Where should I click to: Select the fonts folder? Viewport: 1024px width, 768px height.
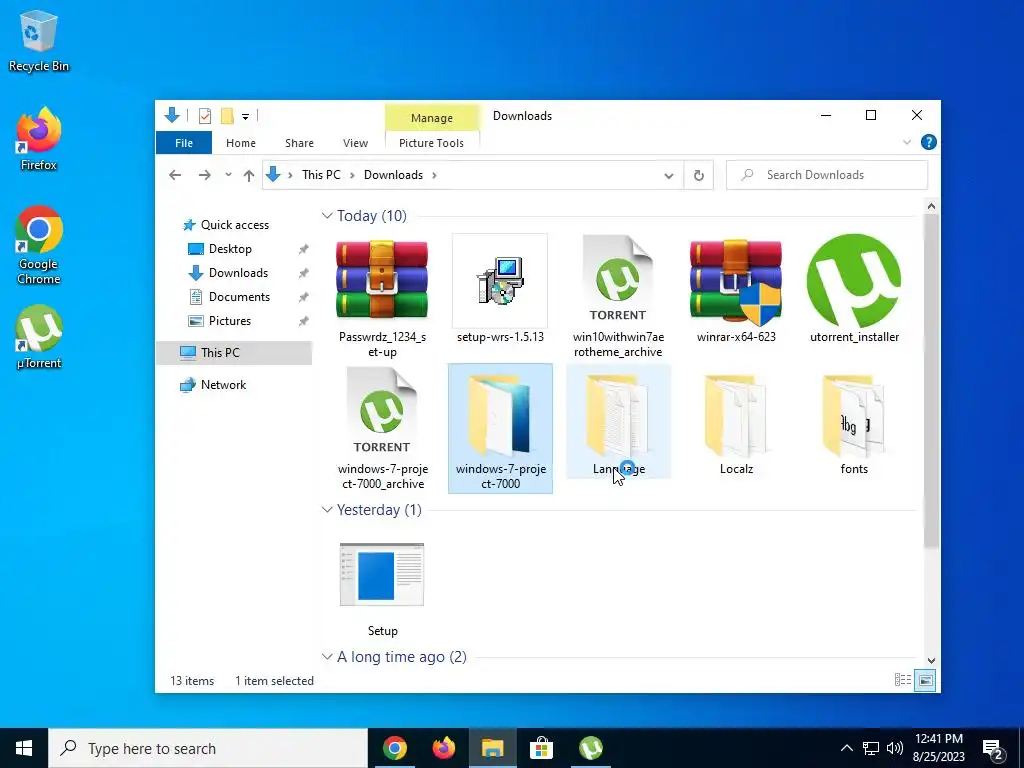(854, 422)
